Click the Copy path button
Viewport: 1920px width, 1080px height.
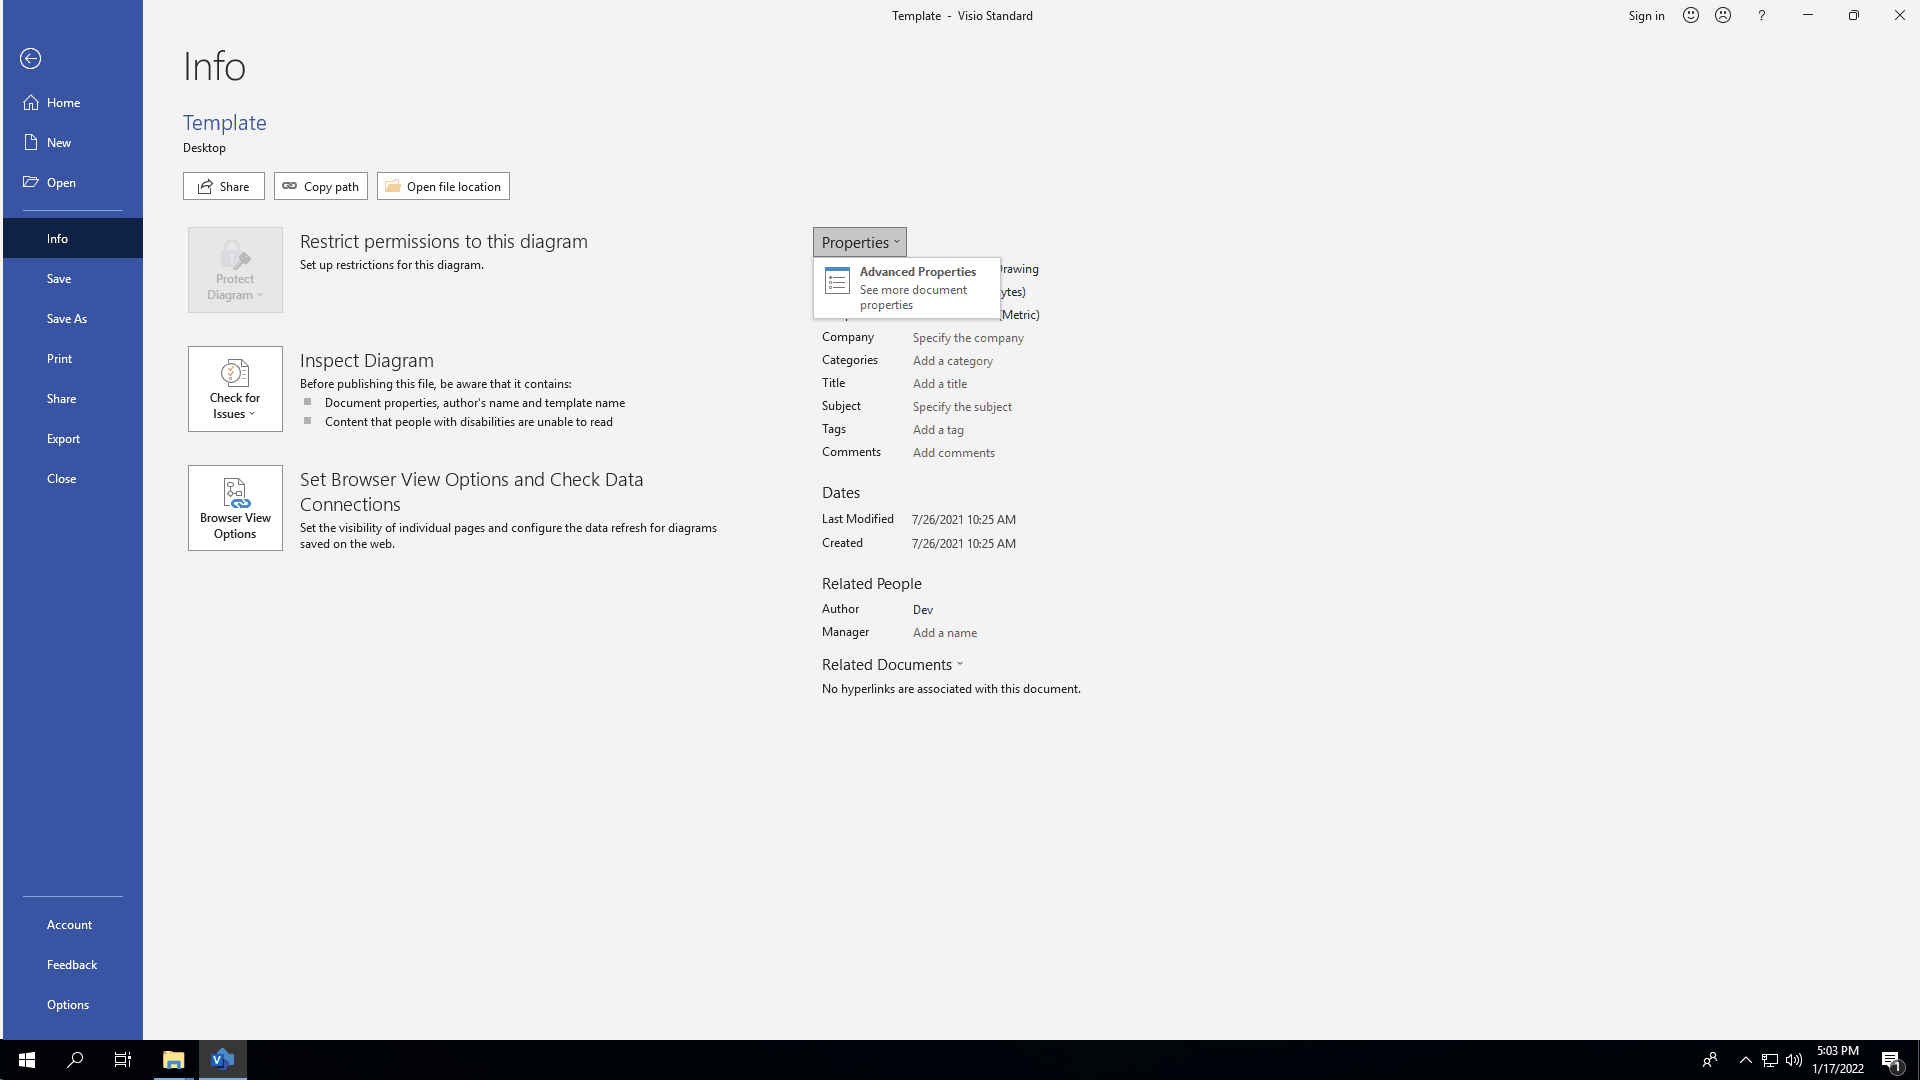tap(320, 186)
